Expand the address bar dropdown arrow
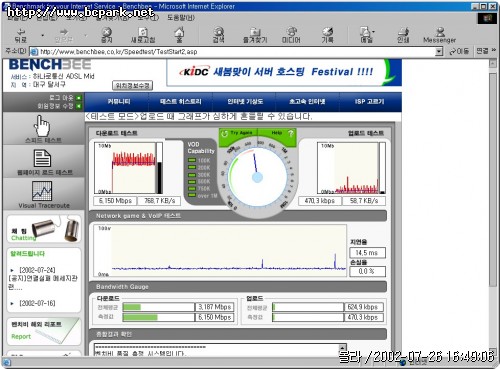Image resolution: width=500 pixels, height=369 pixels. 439,52
